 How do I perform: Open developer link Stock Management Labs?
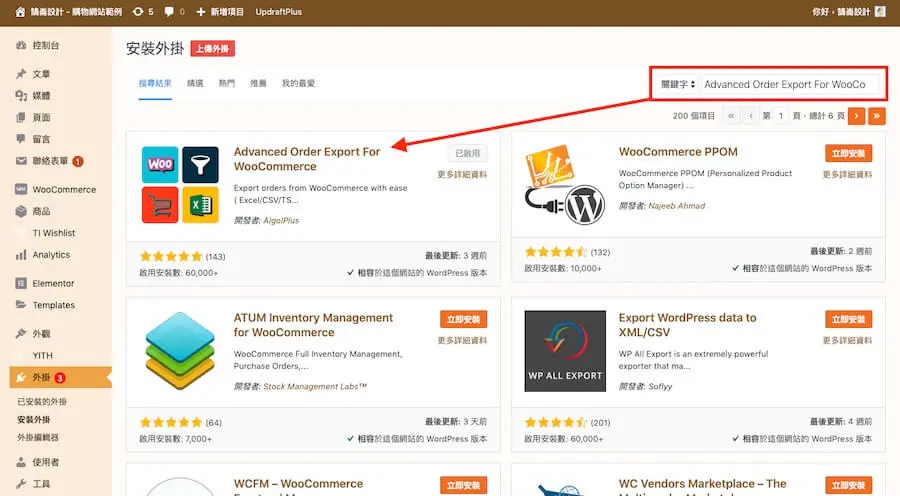coord(315,386)
